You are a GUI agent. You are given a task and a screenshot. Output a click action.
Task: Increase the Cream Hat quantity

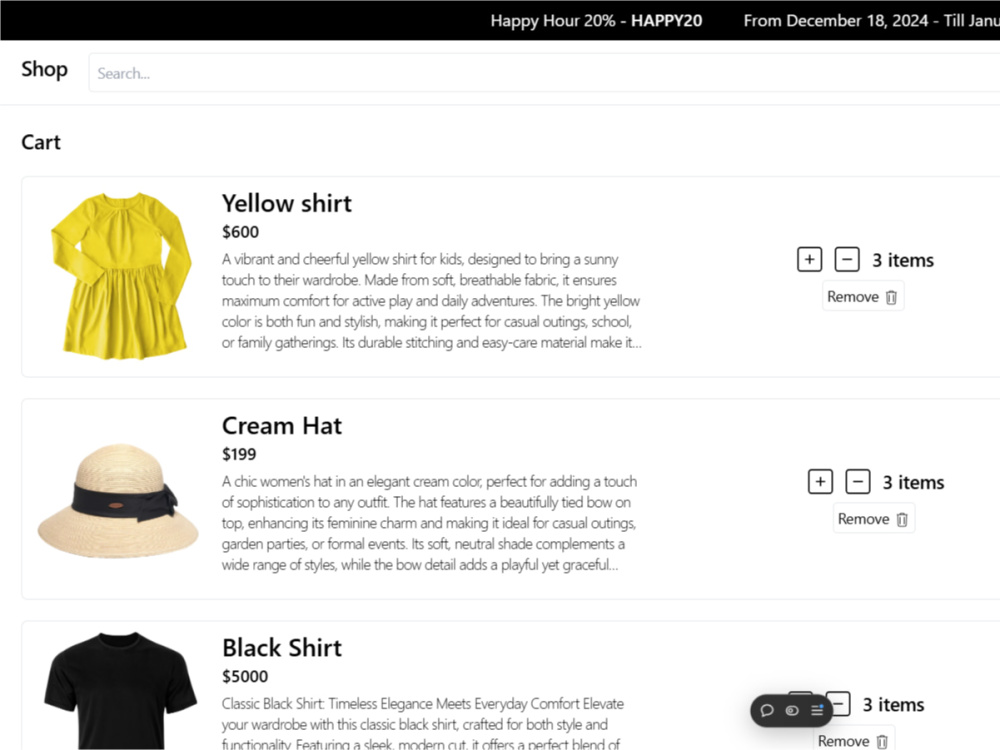820,481
